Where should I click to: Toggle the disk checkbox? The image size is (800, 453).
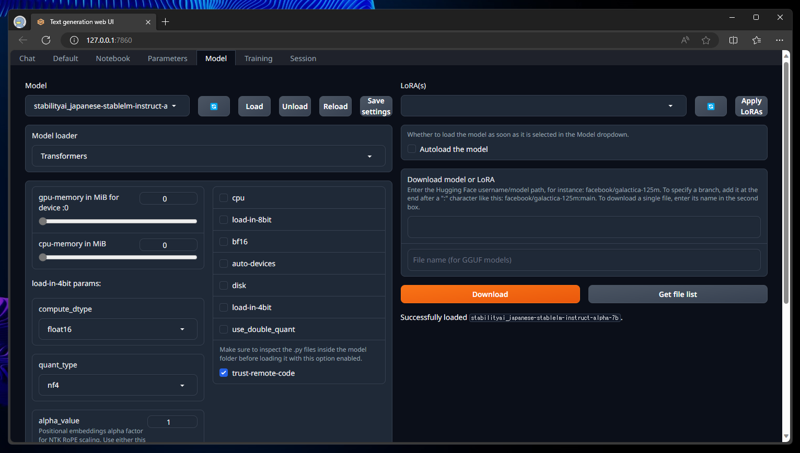coord(223,285)
